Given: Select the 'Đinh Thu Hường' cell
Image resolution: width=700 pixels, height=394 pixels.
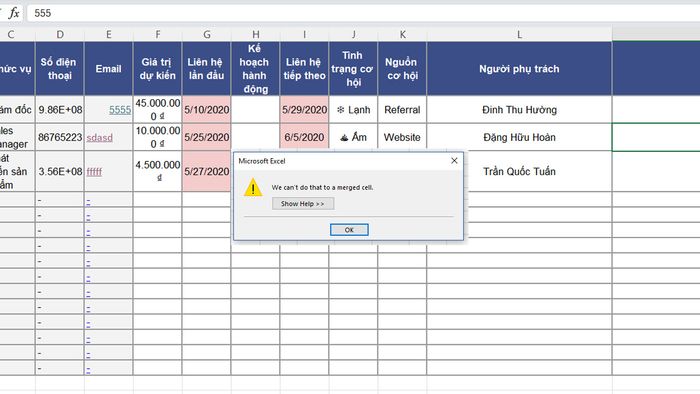Looking at the screenshot, I should [x=519, y=110].
